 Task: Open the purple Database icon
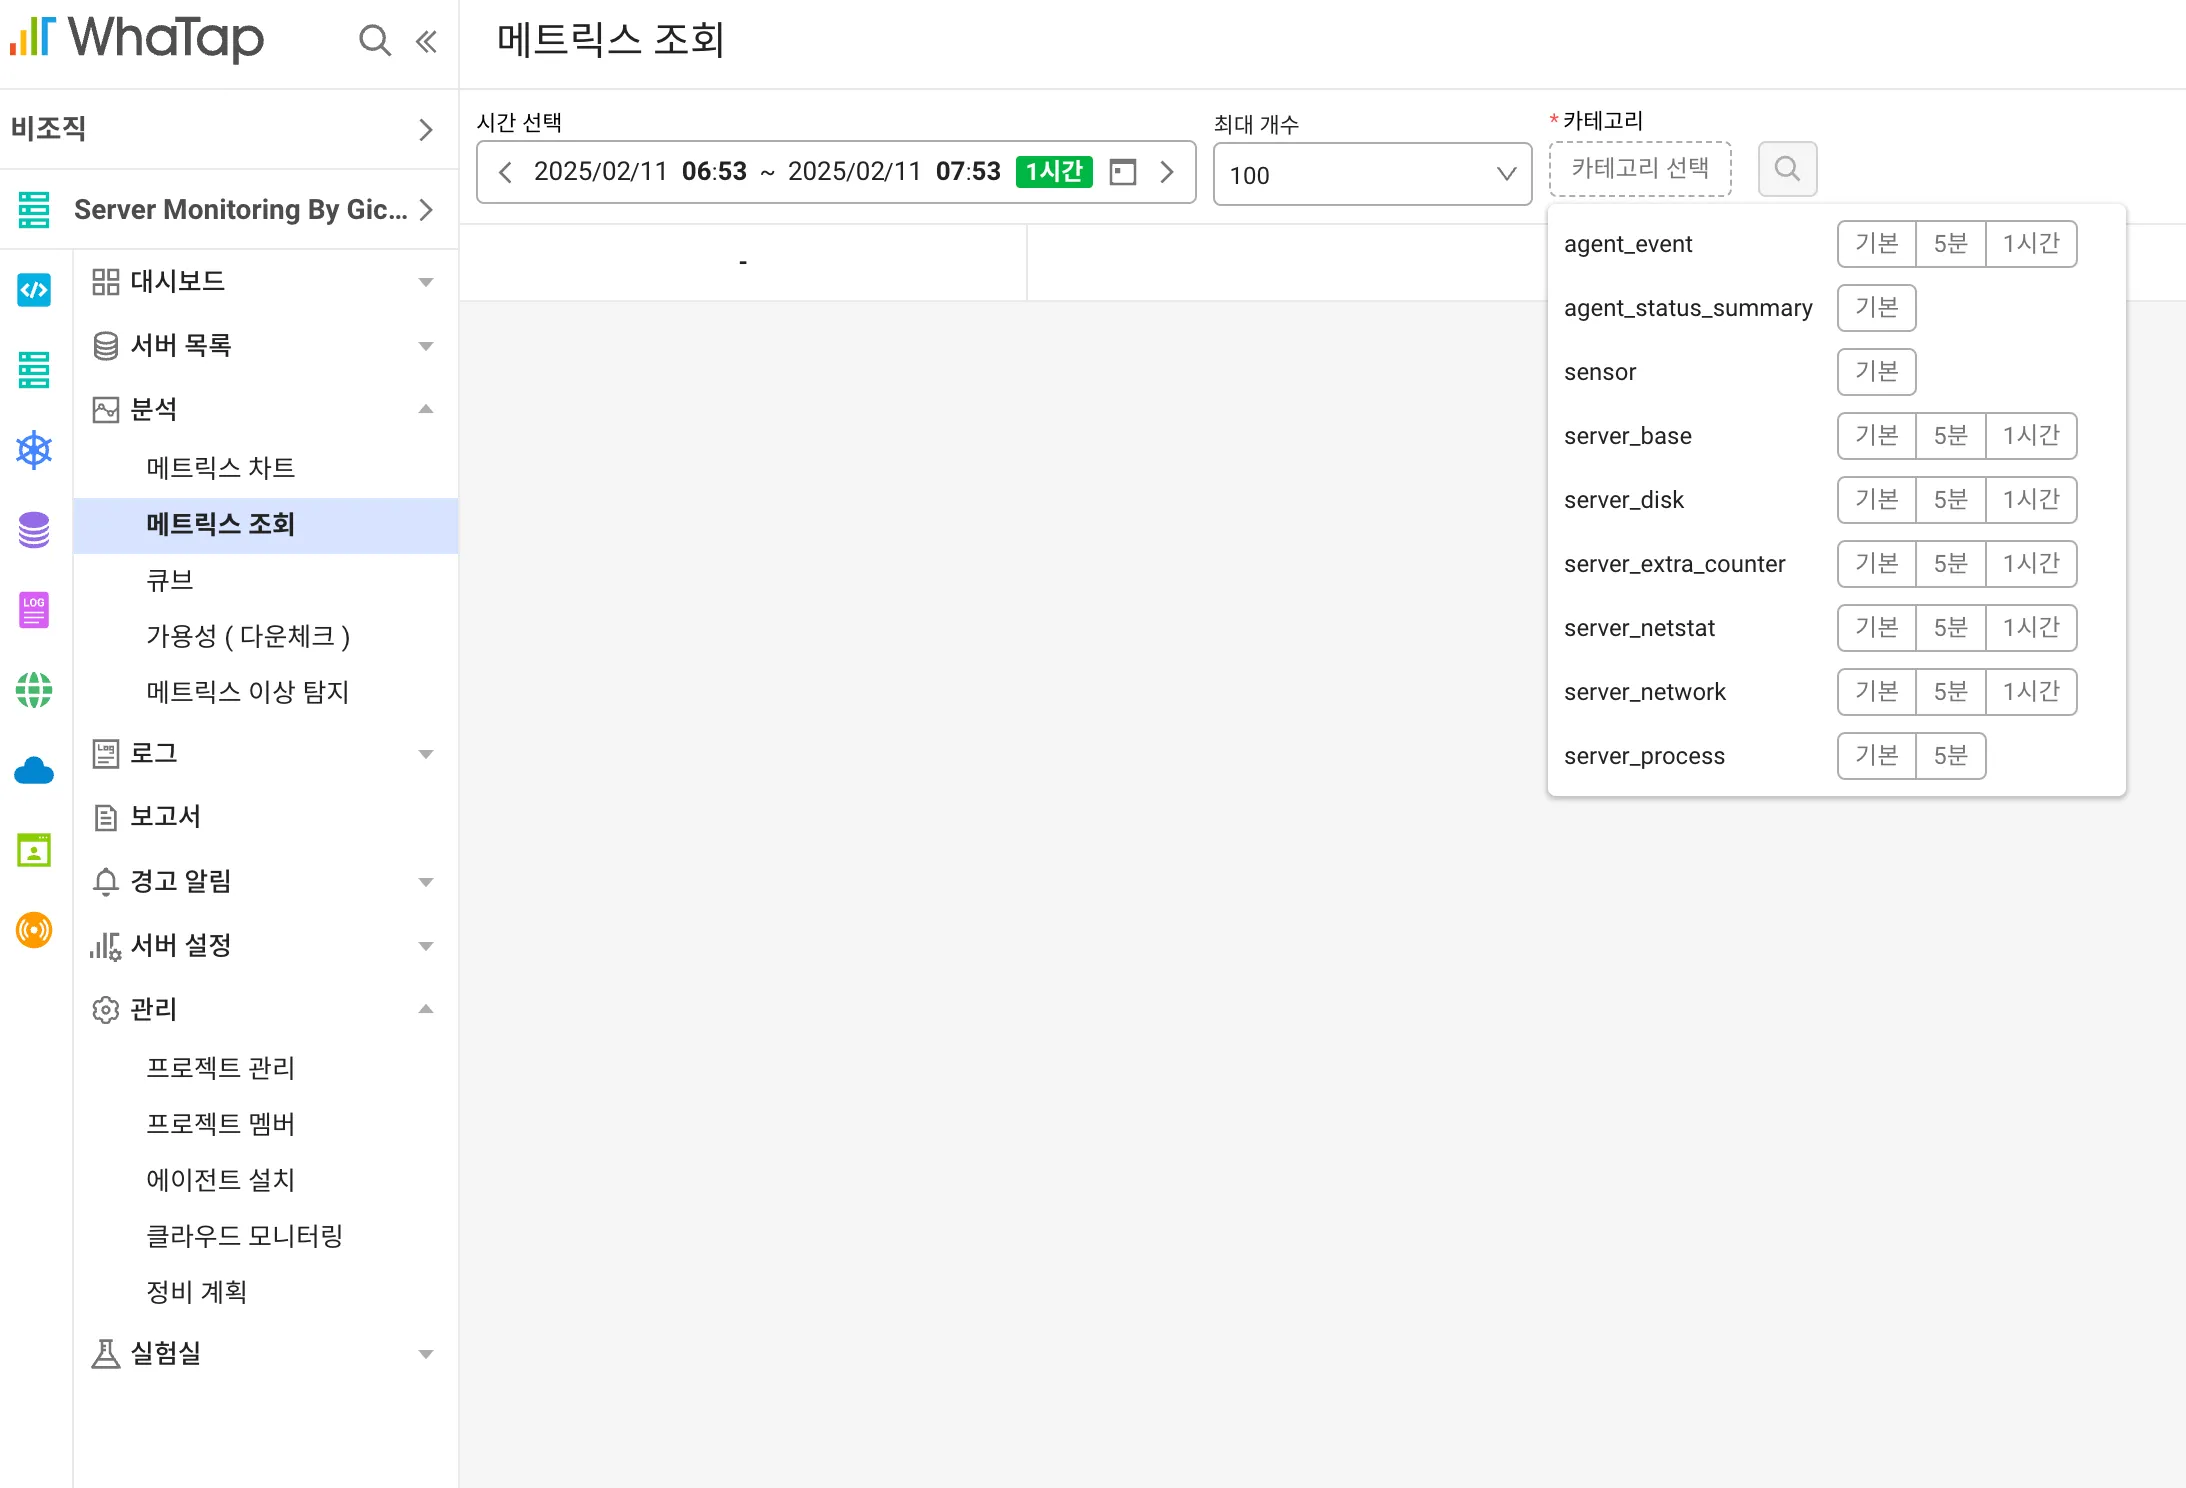pos(34,530)
